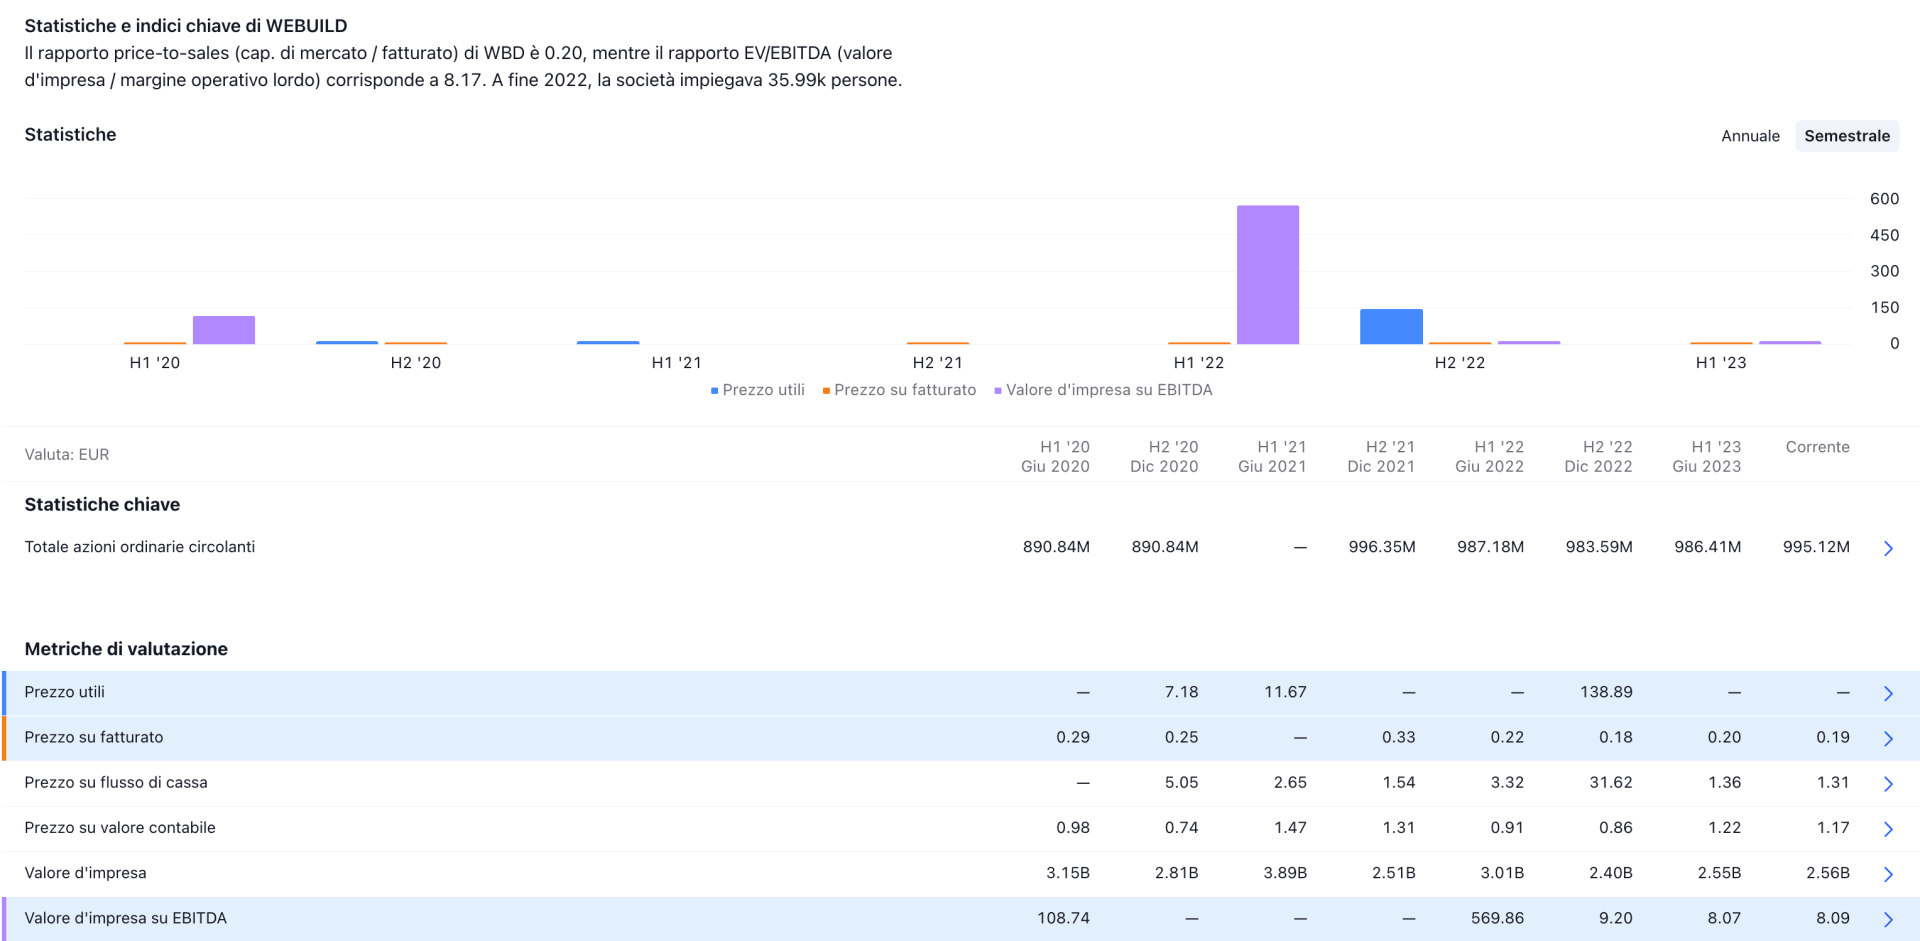Select the Prezzo utili metric row

click(x=65, y=692)
